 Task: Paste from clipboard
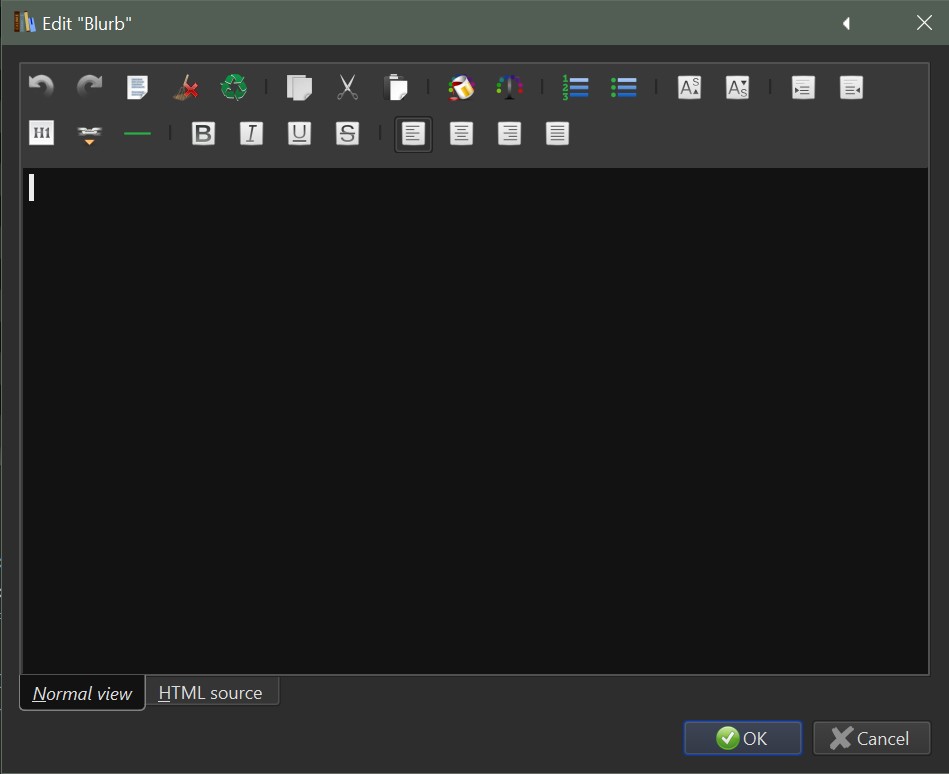pyautogui.click(x=395, y=87)
